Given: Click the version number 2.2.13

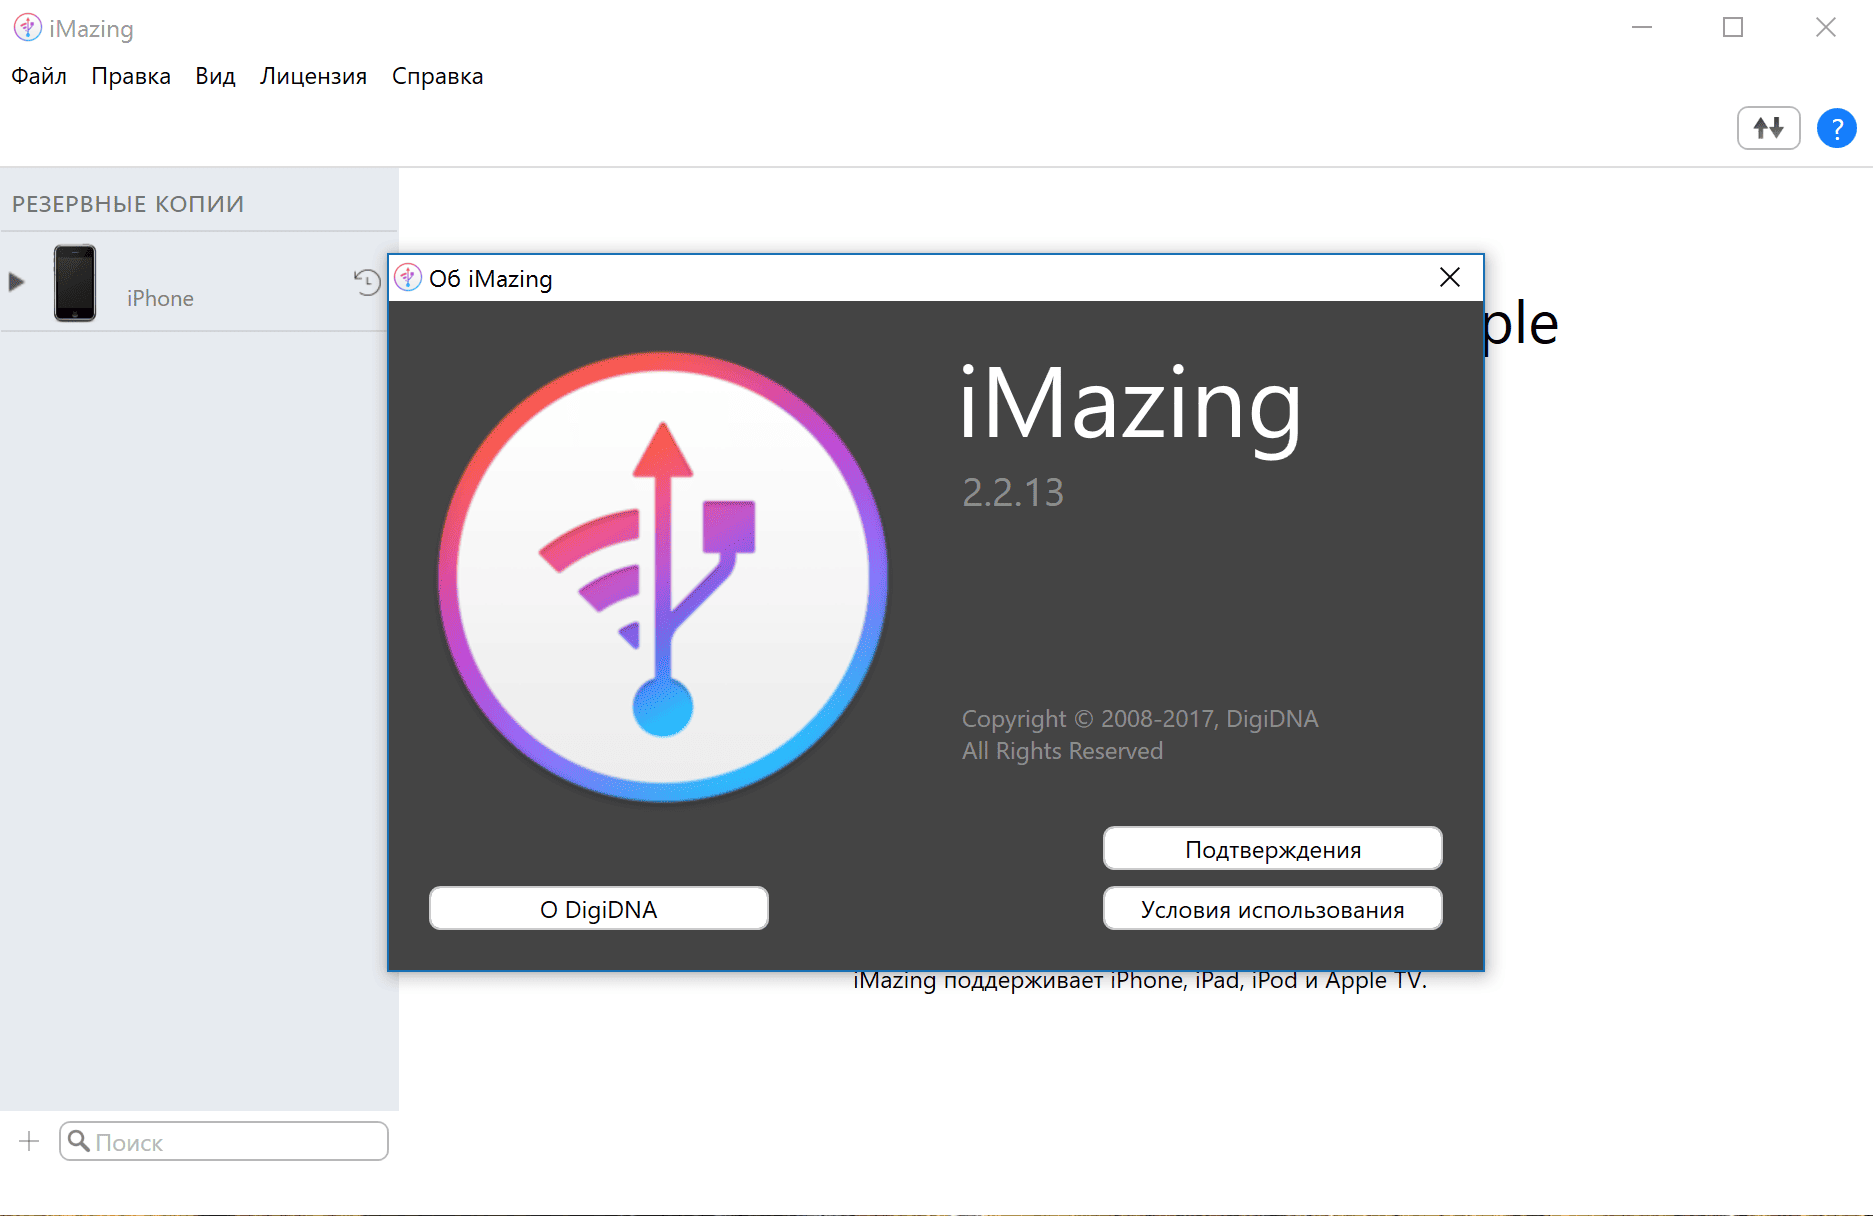Looking at the screenshot, I should coord(1013,492).
